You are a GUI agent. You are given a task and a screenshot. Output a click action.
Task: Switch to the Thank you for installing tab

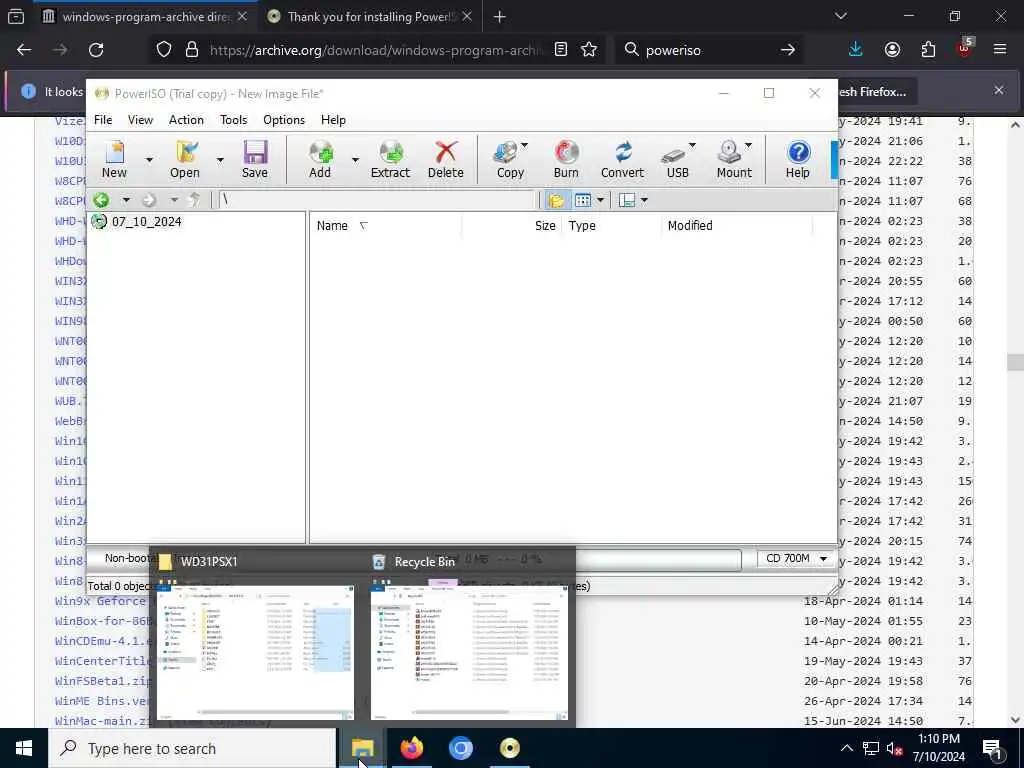point(370,16)
